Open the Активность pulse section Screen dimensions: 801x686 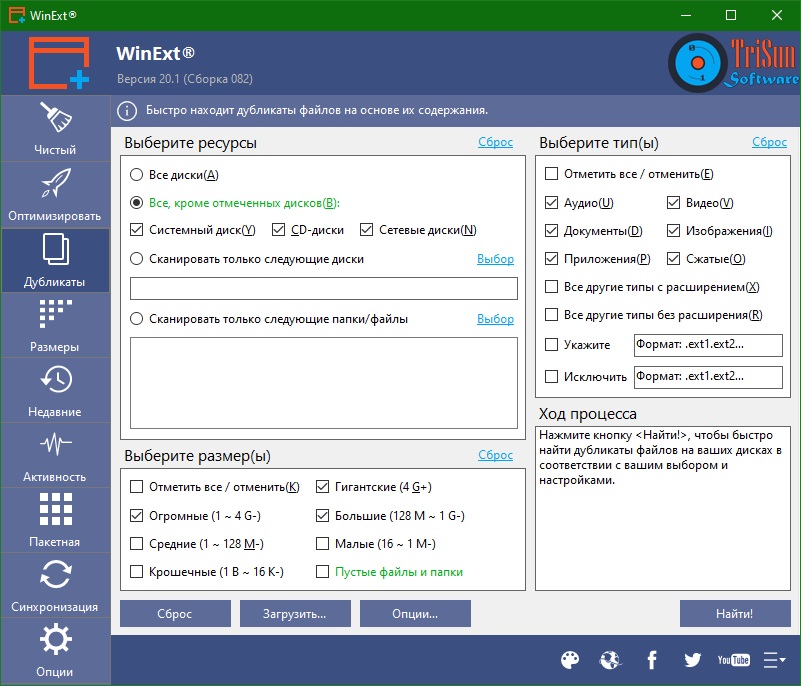(x=55, y=455)
